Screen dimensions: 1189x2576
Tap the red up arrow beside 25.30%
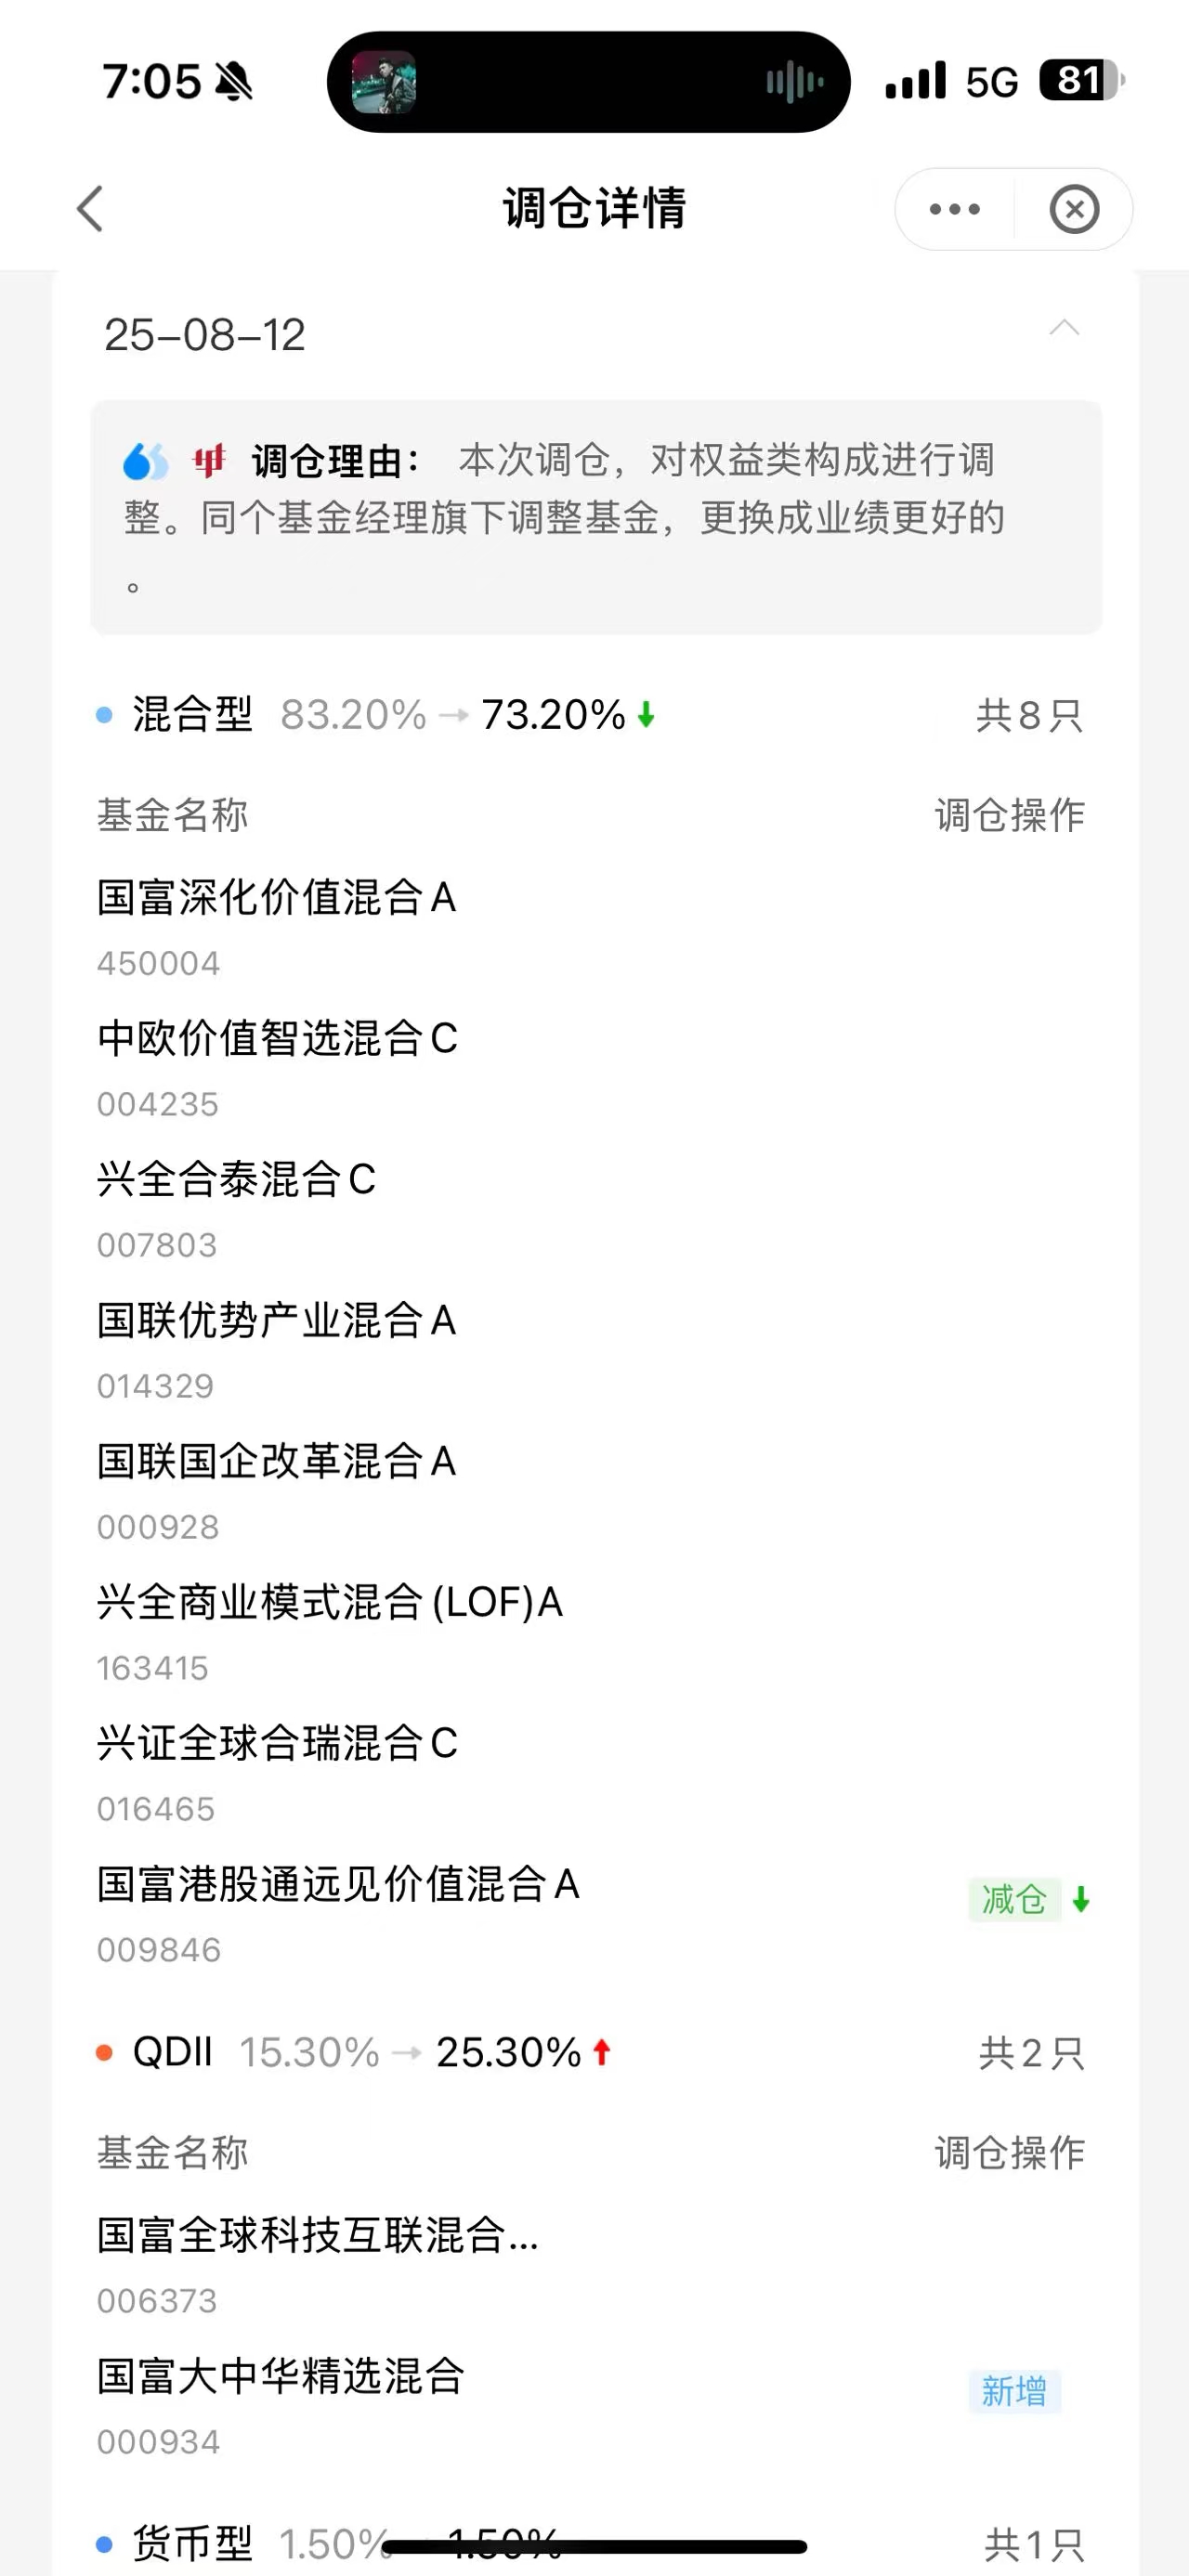tap(602, 2053)
